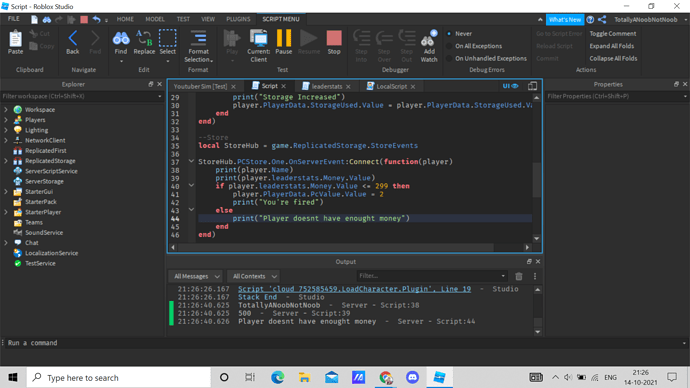Screen dimensions: 690x388
Task: Open Format Selection tool
Action: pyautogui.click(x=198, y=46)
